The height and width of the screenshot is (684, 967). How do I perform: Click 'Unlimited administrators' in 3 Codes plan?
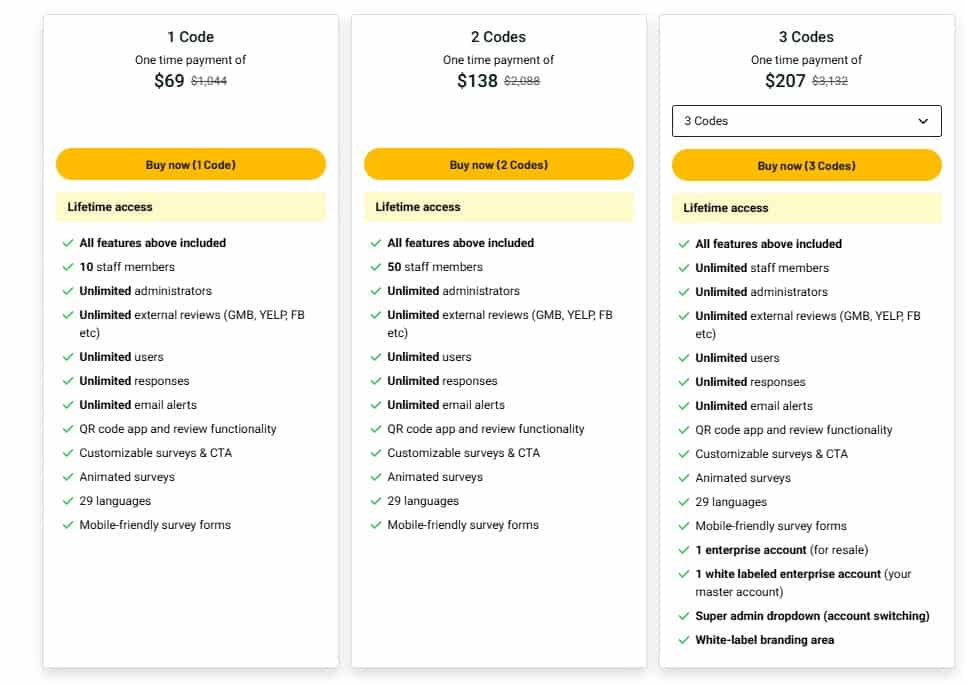[761, 292]
